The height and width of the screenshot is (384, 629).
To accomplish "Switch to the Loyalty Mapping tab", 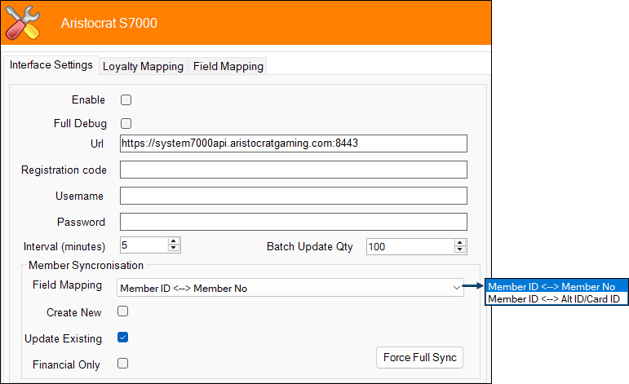I will click(x=143, y=66).
